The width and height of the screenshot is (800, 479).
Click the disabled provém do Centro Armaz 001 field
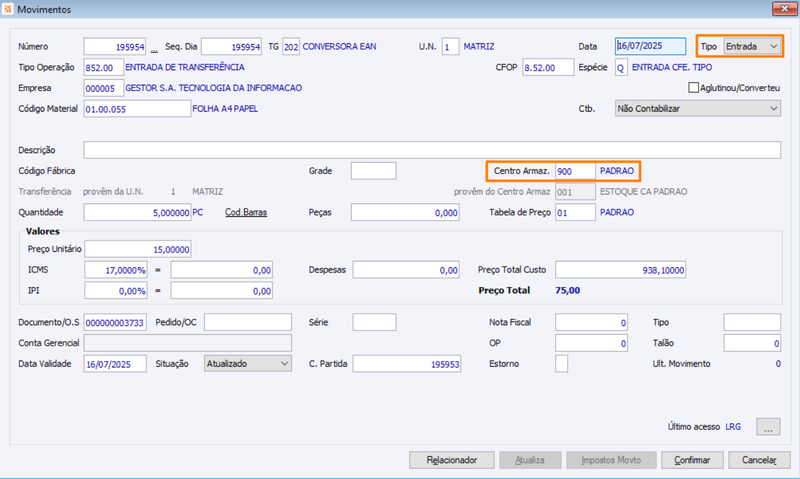coord(576,192)
